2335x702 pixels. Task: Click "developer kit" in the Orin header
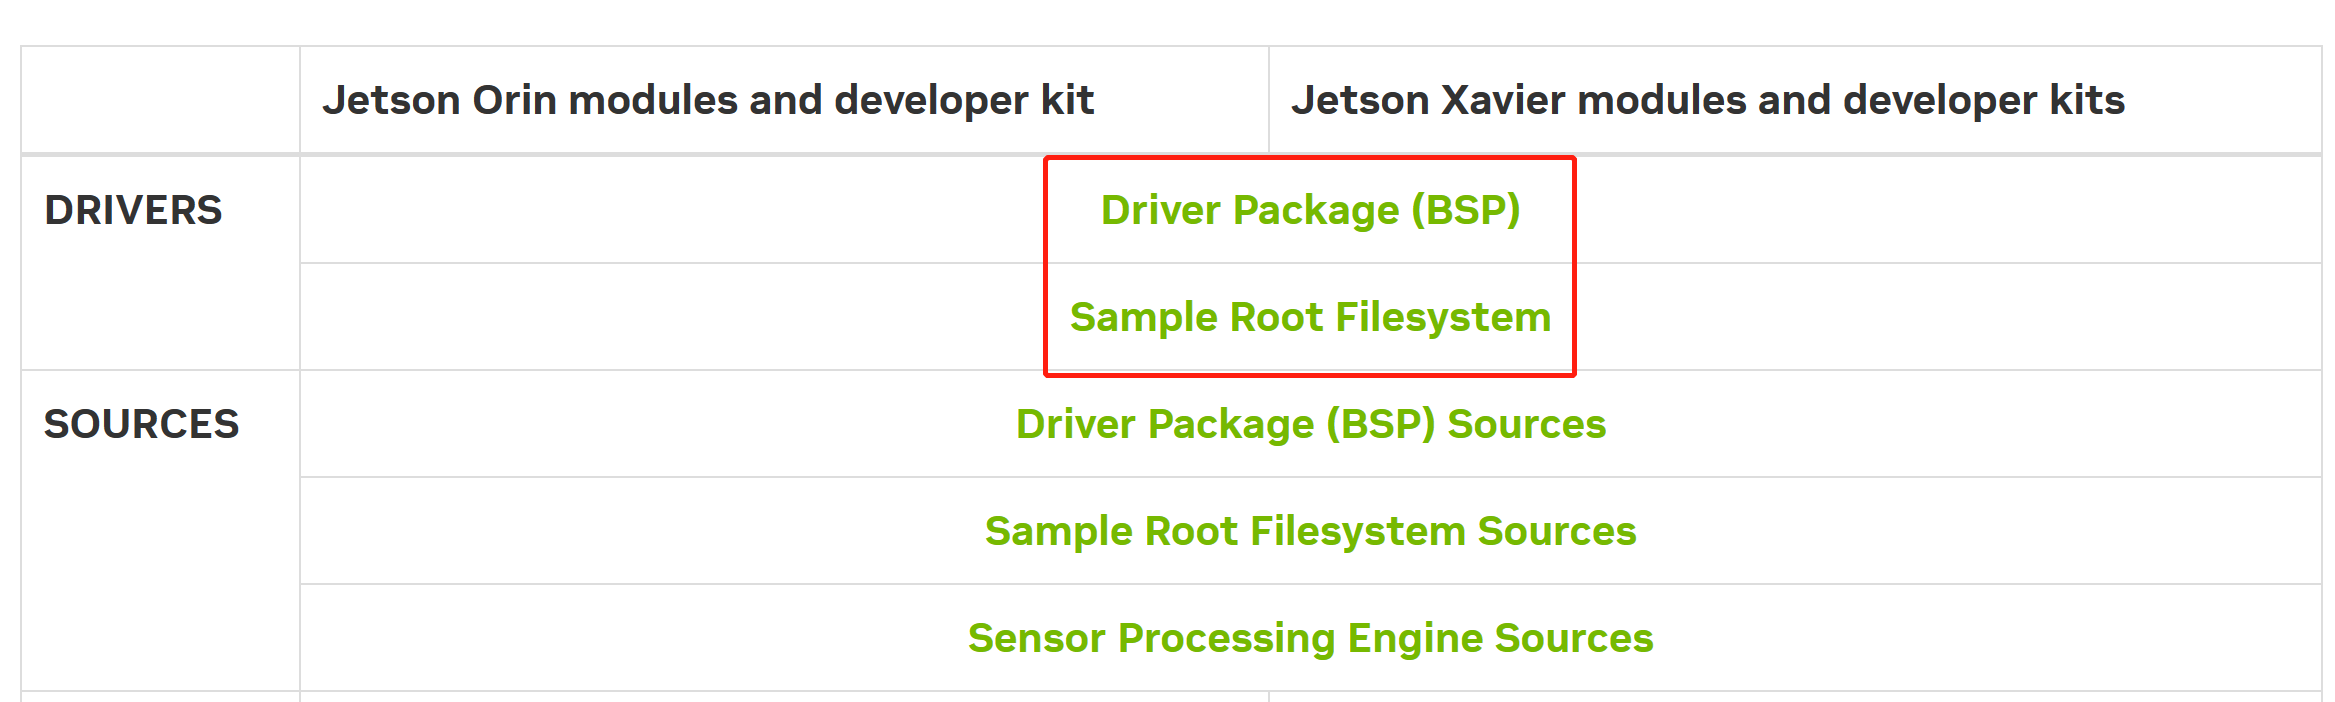pyautogui.click(x=964, y=100)
